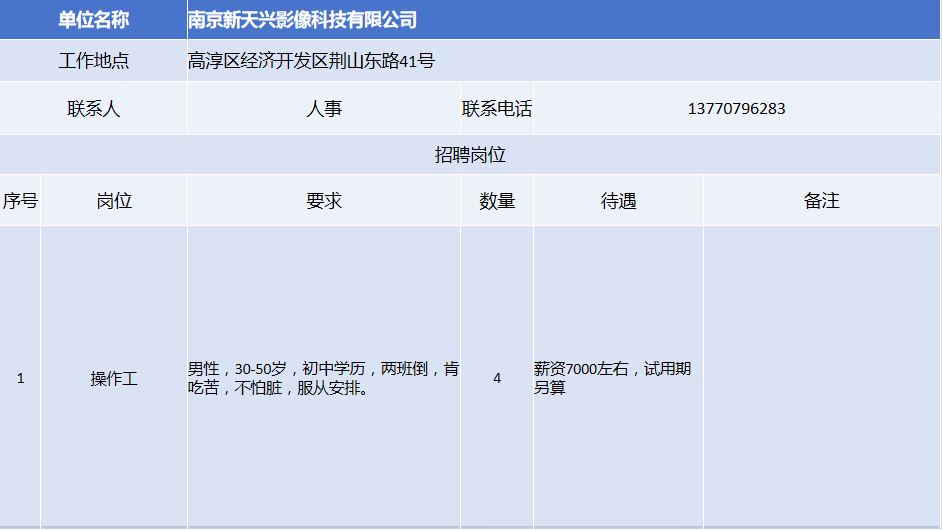Viewport: 942px width, 530px height.
Task: Click the 工作地点 label cell
Action: (x=93, y=61)
